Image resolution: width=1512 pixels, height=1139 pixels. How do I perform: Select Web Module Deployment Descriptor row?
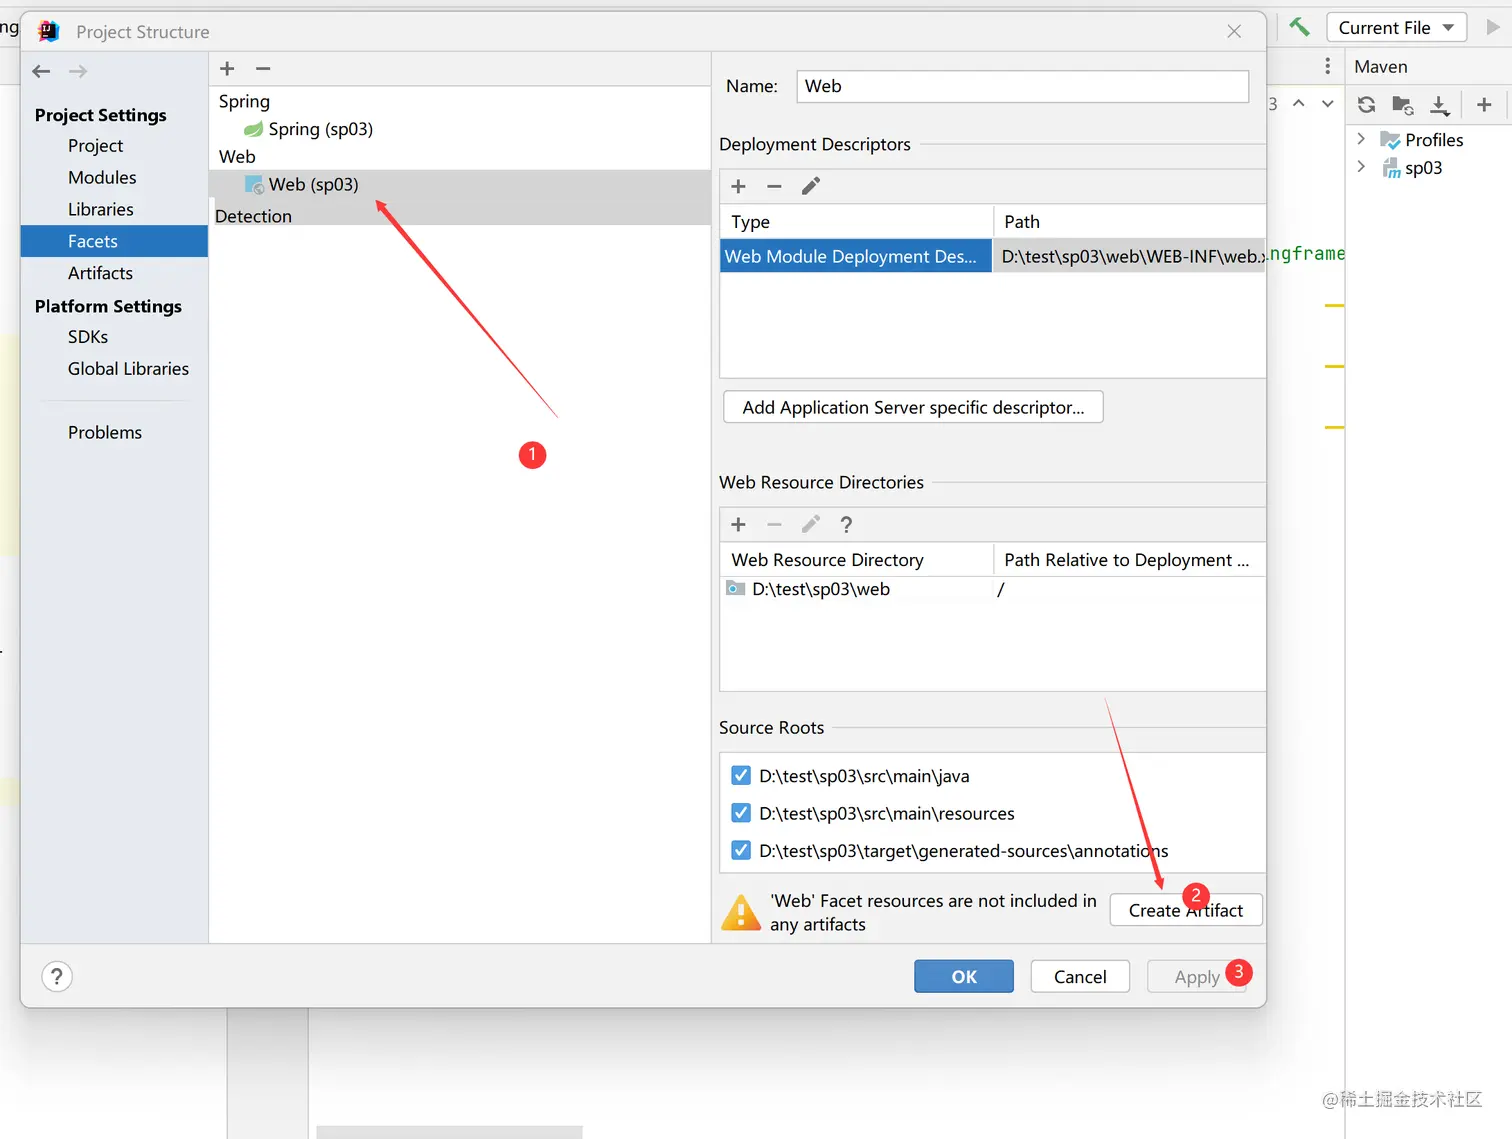[855, 256]
